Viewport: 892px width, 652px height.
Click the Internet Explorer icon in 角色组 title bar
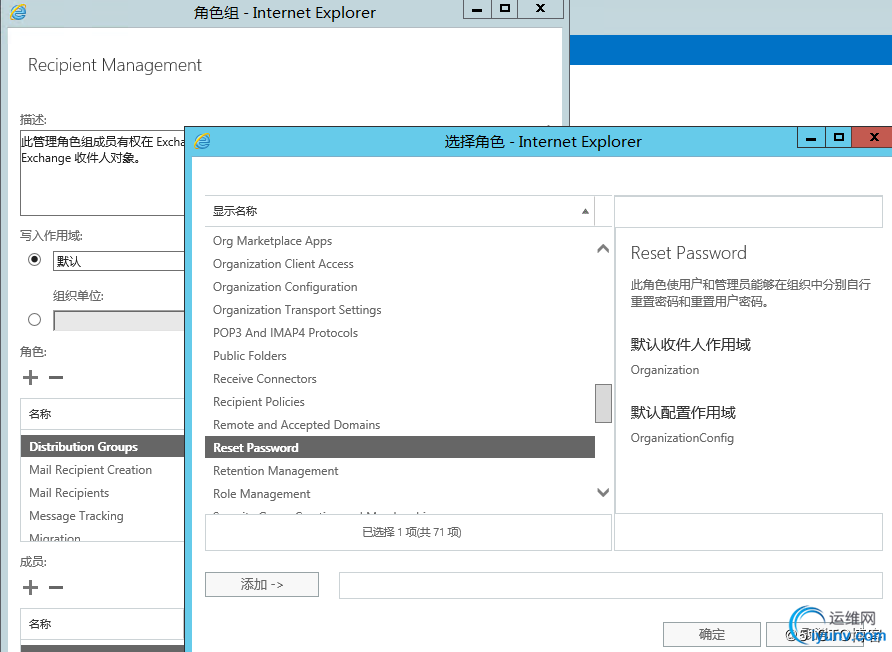pos(18,12)
